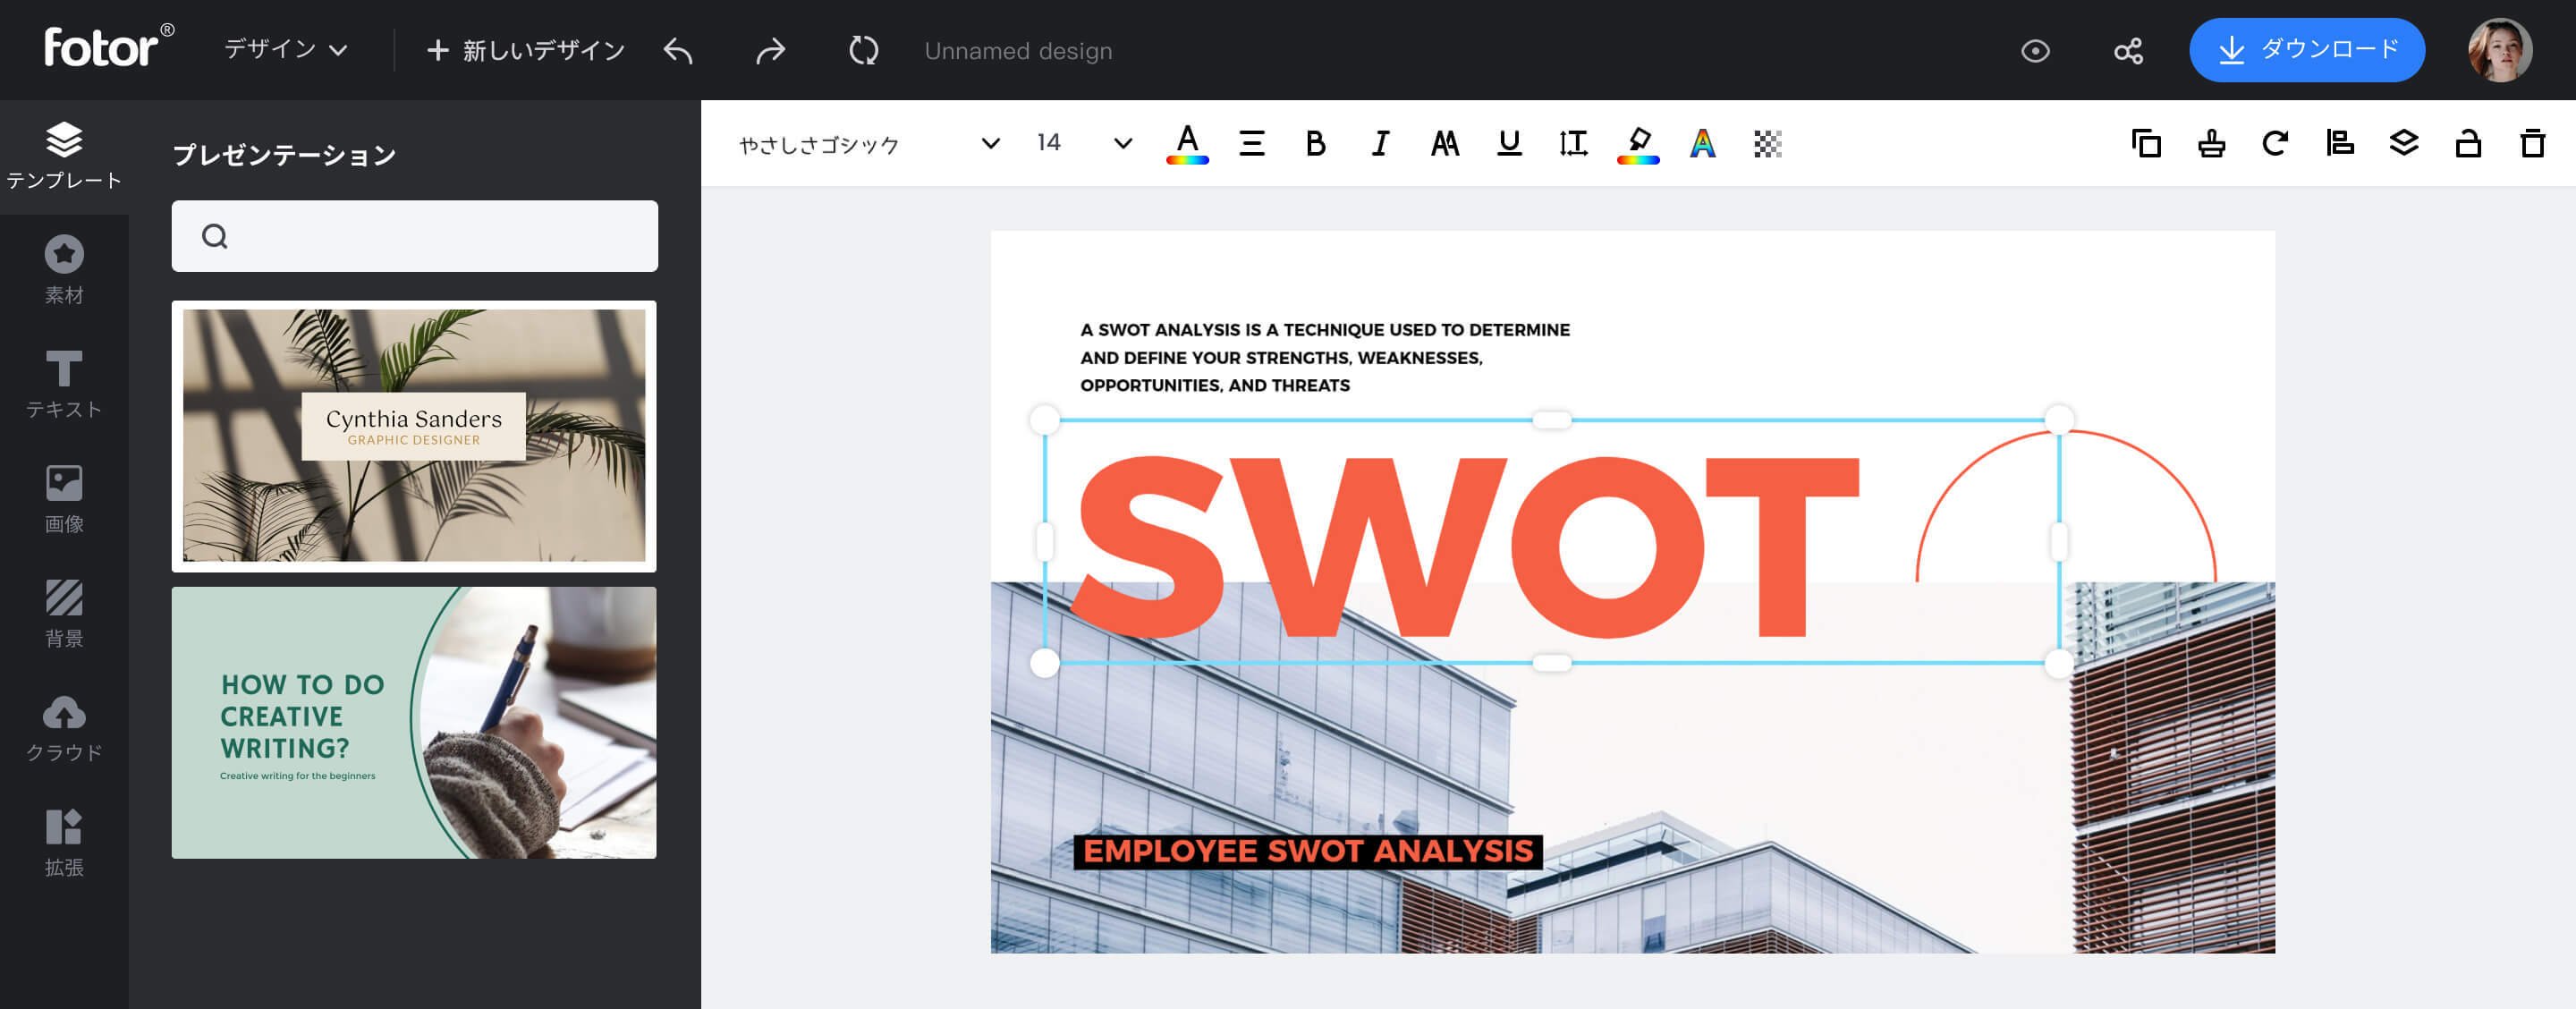Open the line spacing tool

1573,144
